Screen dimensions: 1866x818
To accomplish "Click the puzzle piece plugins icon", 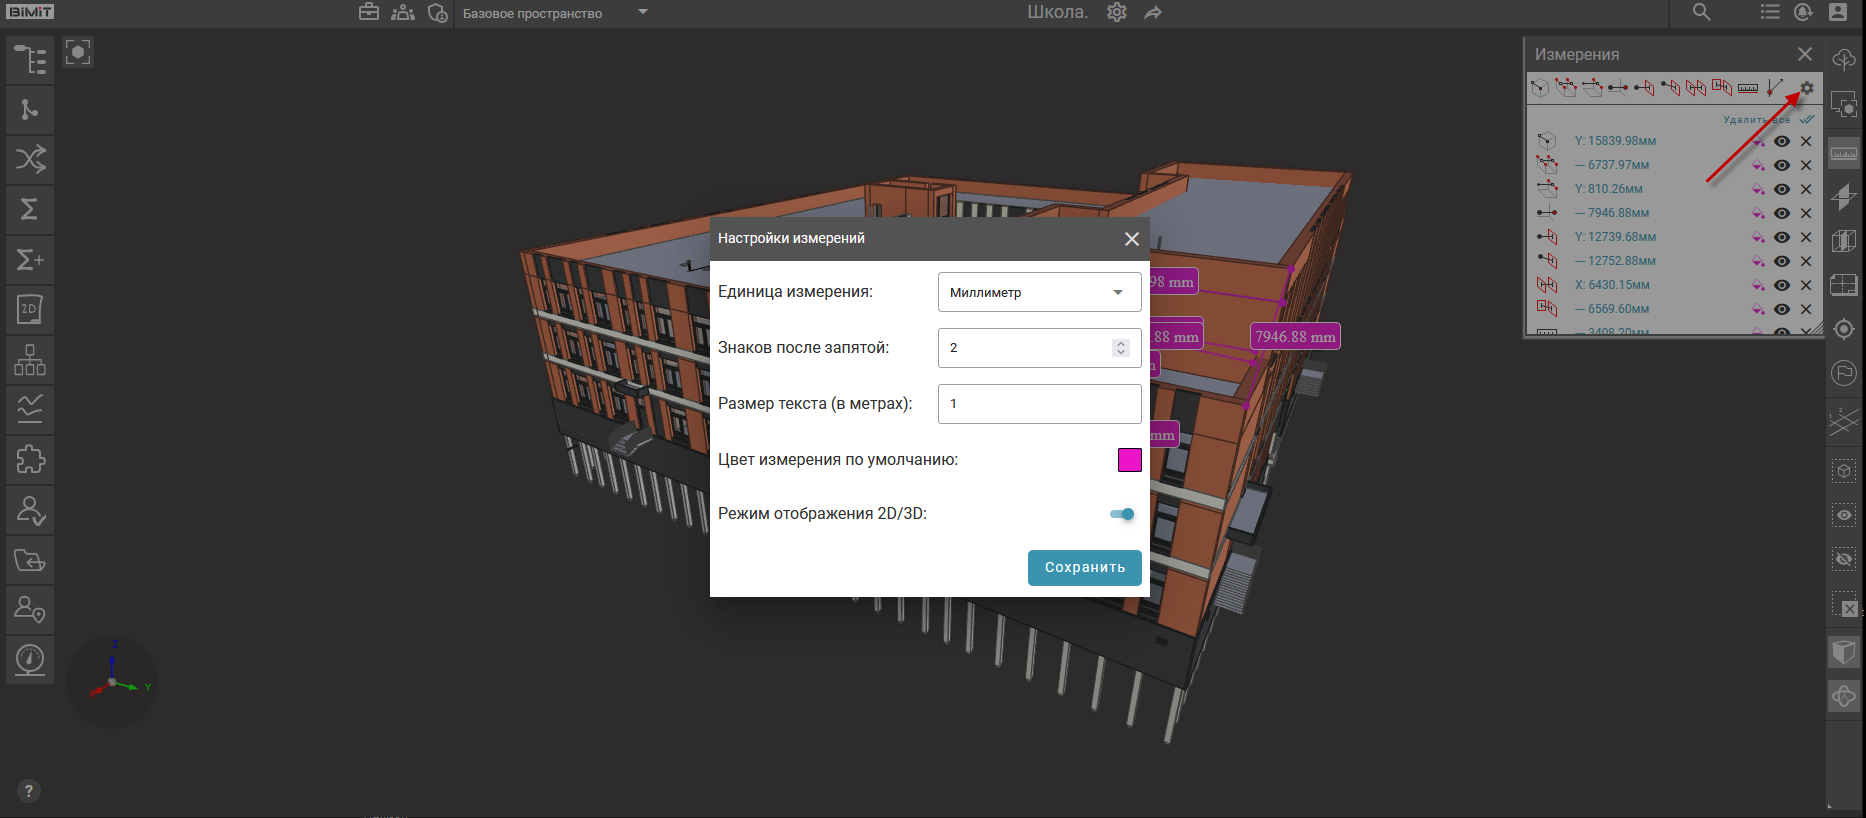I will (x=30, y=460).
